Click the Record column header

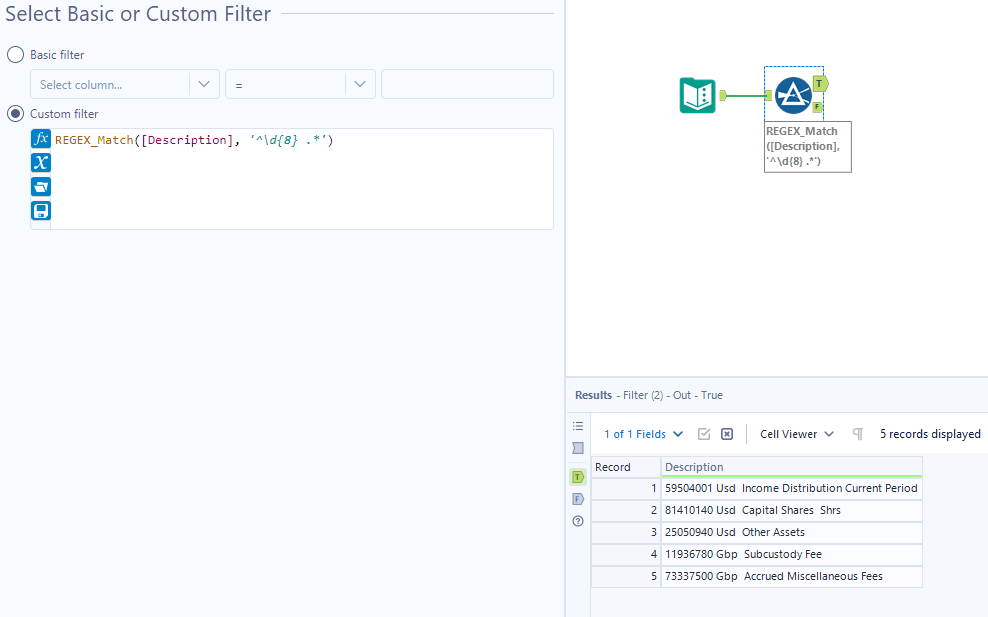626,467
